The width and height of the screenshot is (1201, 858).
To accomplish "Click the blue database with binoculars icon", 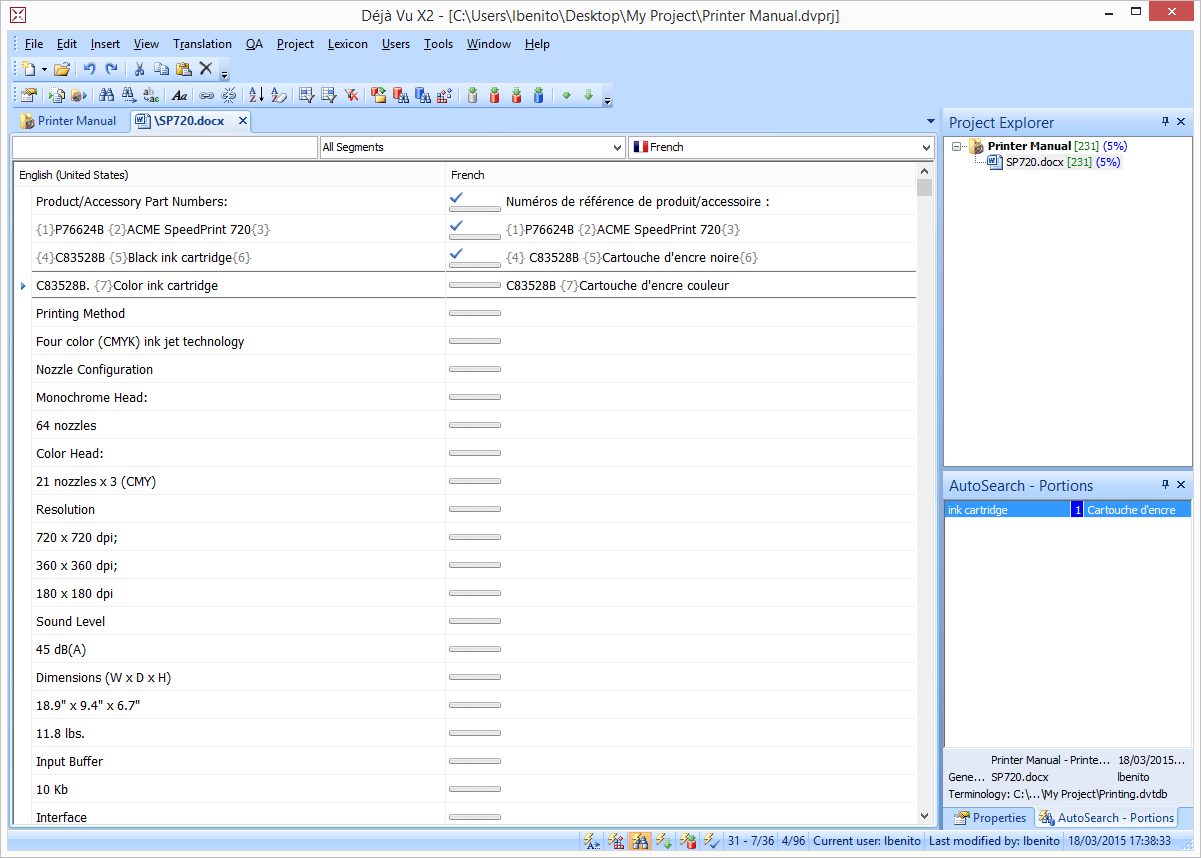I will tap(423, 95).
